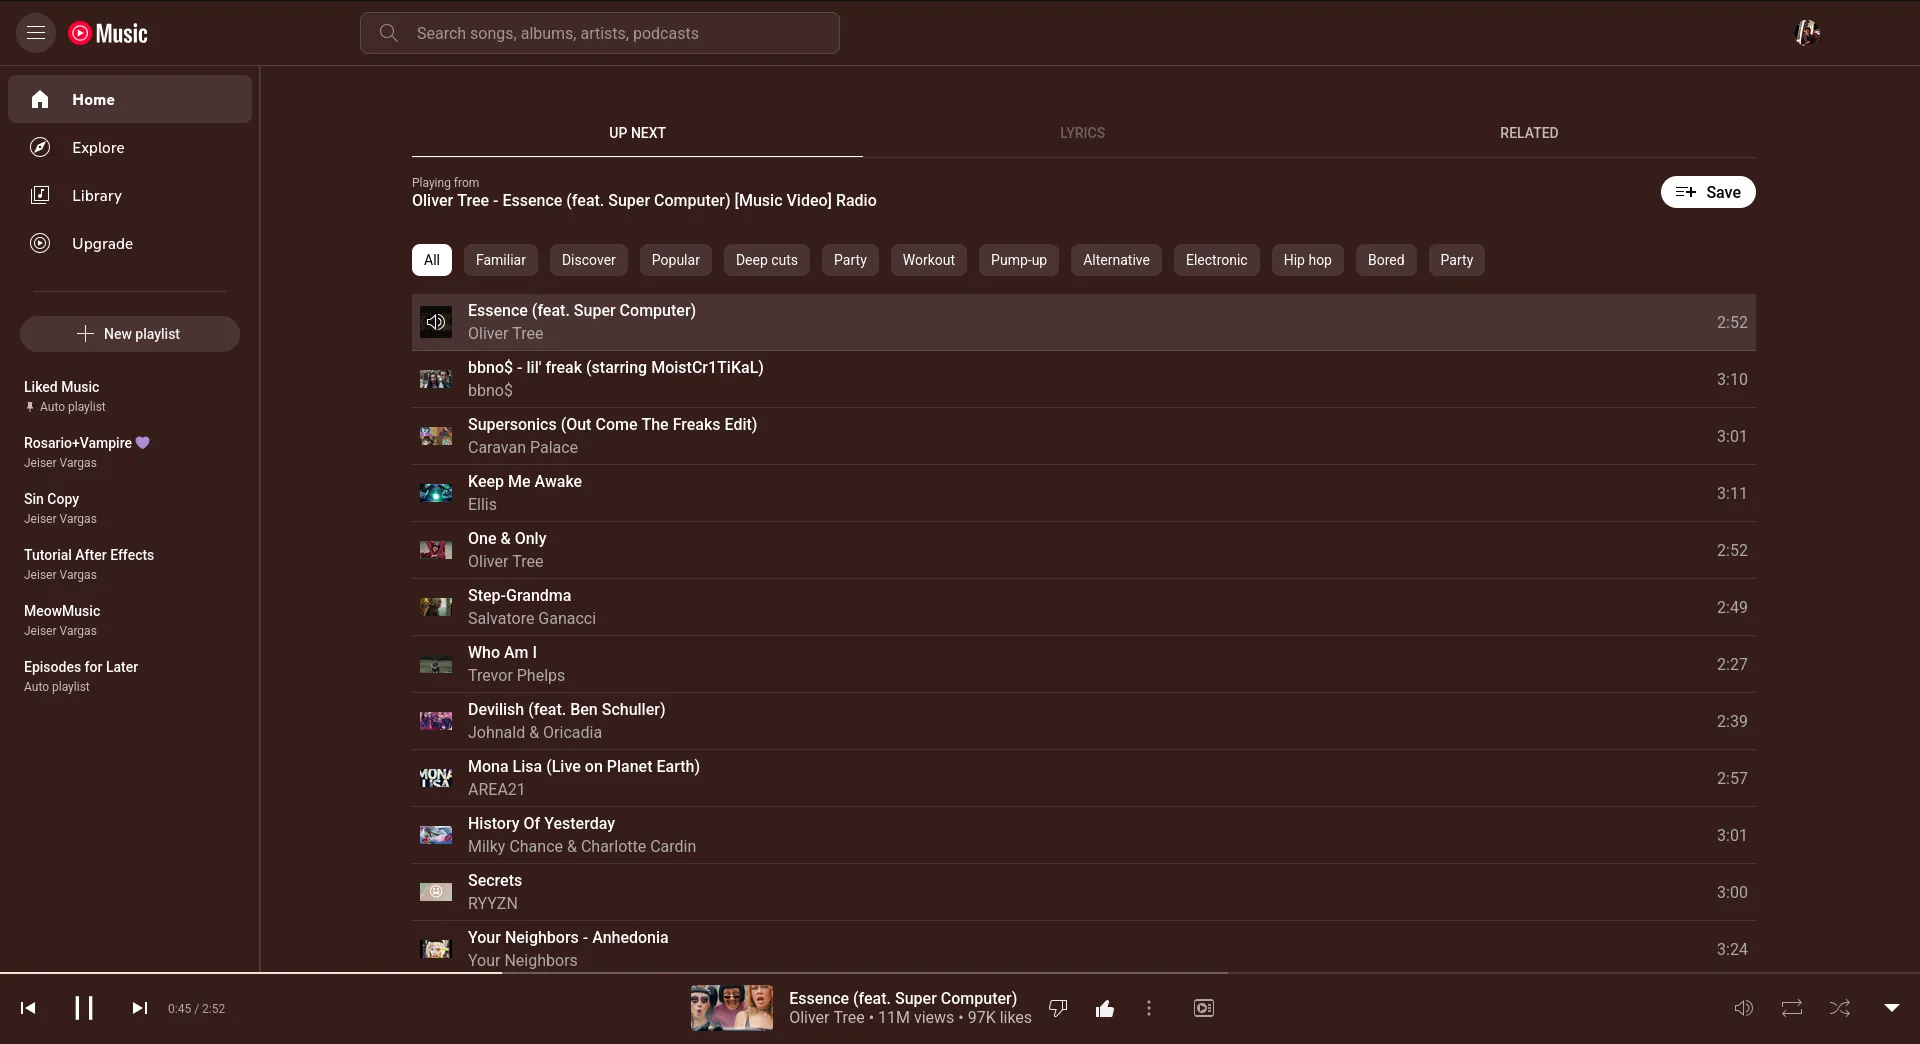Screen dimensions: 1920x1044
Task: Select the Hip hop filter chip
Action: pos(1308,260)
